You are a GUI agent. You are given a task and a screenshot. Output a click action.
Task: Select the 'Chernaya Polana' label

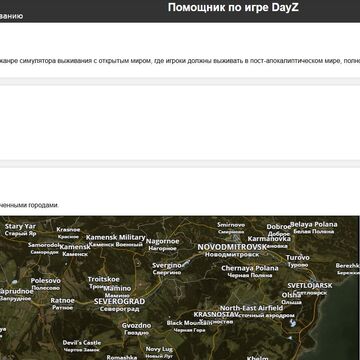click(x=250, y=268)
